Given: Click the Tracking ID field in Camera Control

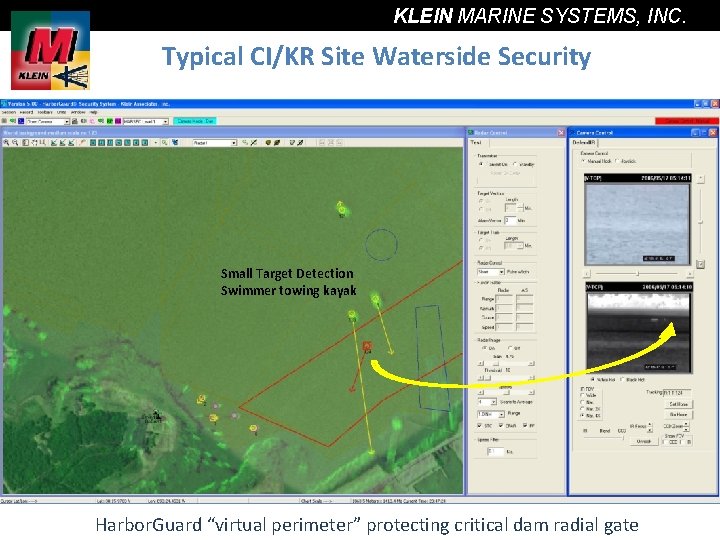Looking at the screenshot, I should [677, 393].
